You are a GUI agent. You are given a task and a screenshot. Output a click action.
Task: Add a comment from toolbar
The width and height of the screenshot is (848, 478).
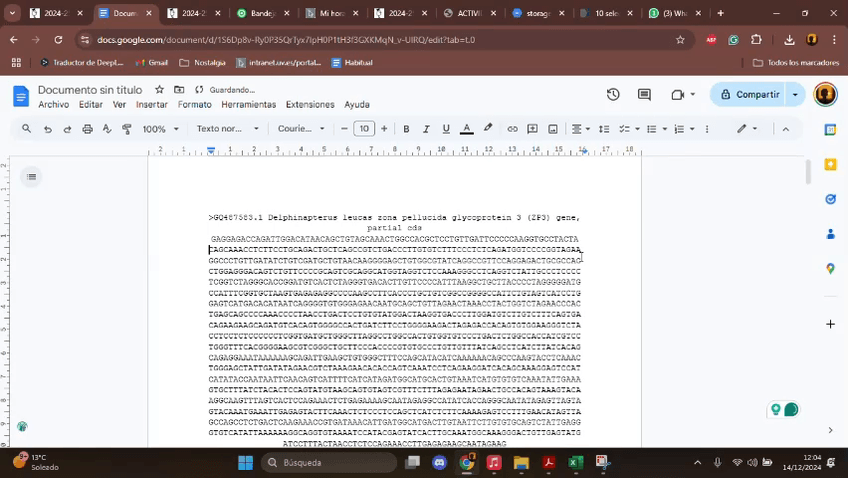tap(532, 129)
